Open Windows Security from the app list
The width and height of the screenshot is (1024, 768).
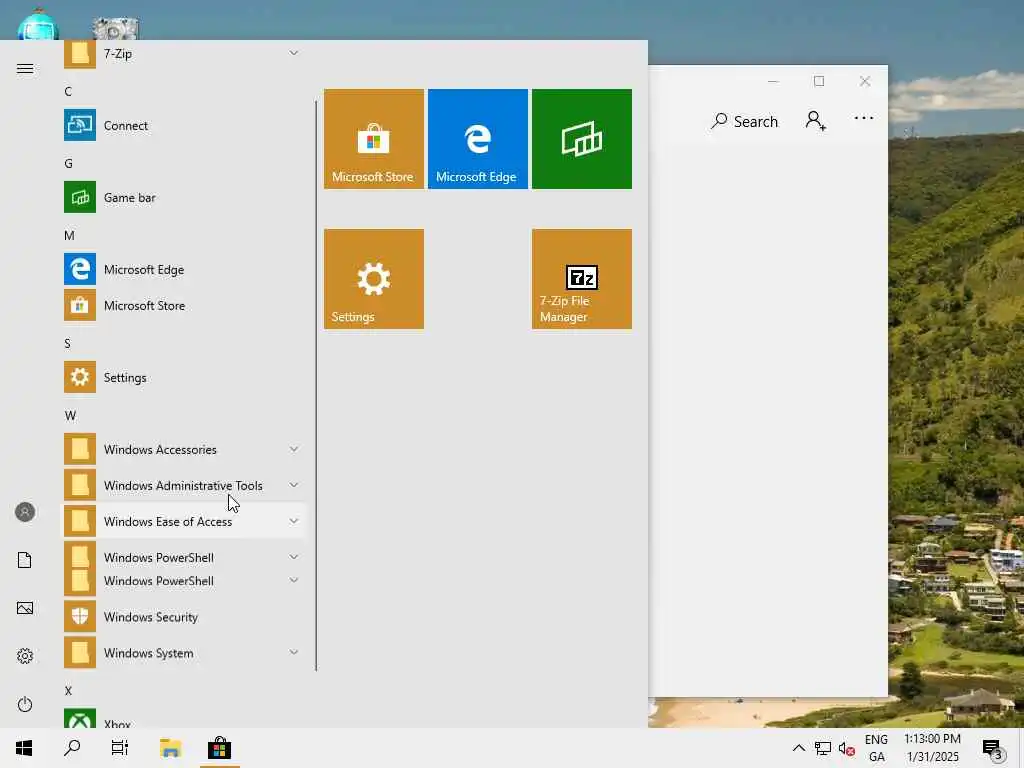pyautogui.click(x=184, y=616)
